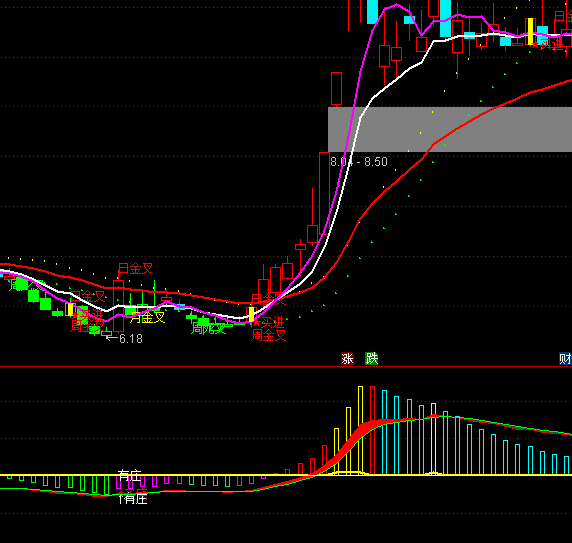Click the yellow candlestick at top right

531,31
